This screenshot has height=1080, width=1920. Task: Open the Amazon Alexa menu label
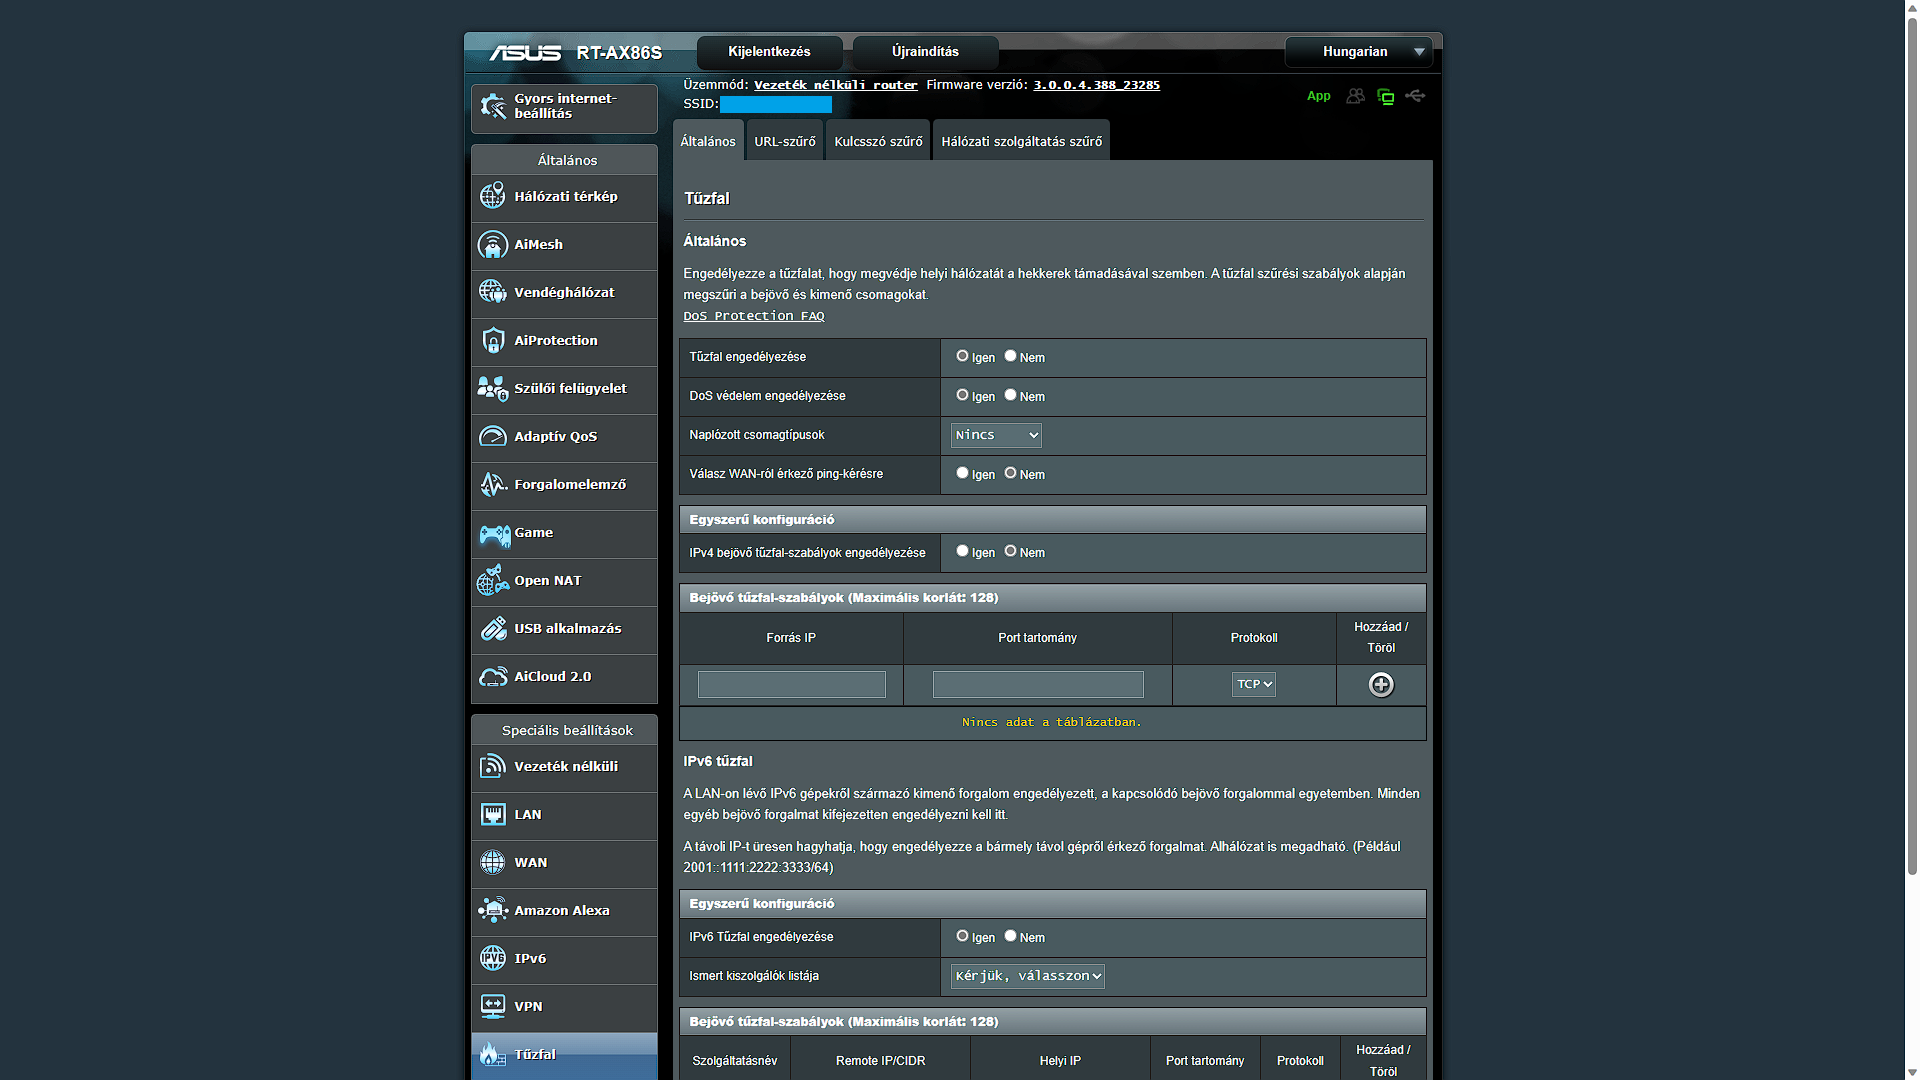click(x=561, y=910)
